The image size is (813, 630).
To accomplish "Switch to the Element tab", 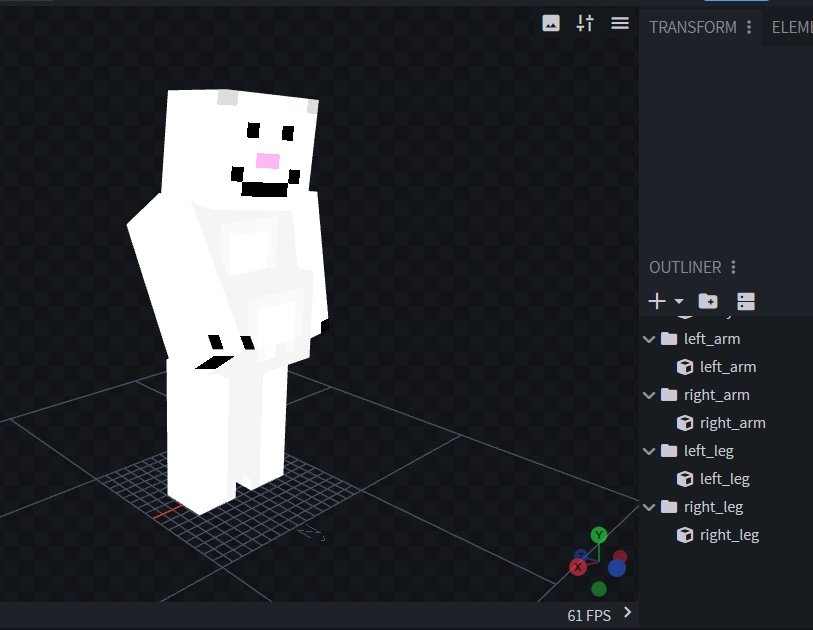I will pos(792,27).
